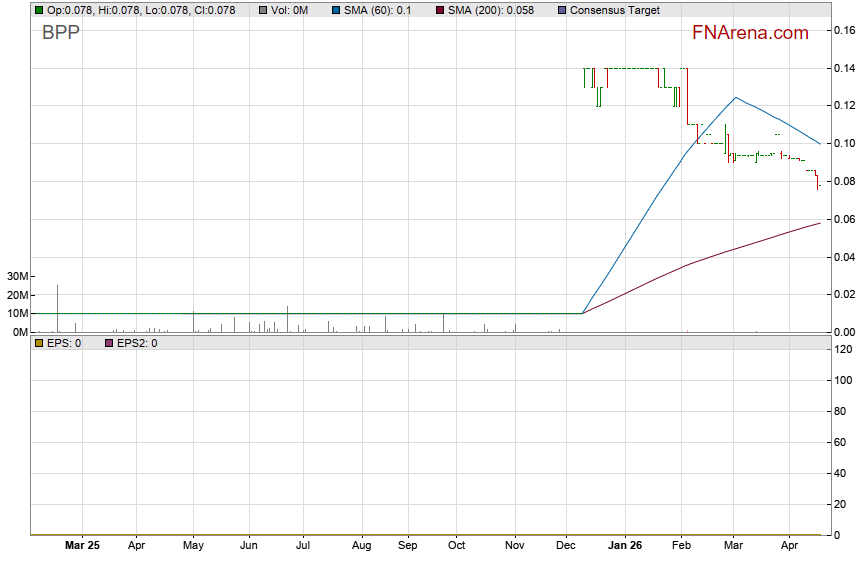Click the Consensus Target legend swatch
The height and width of the screenshot is (566, 859).
562,10
